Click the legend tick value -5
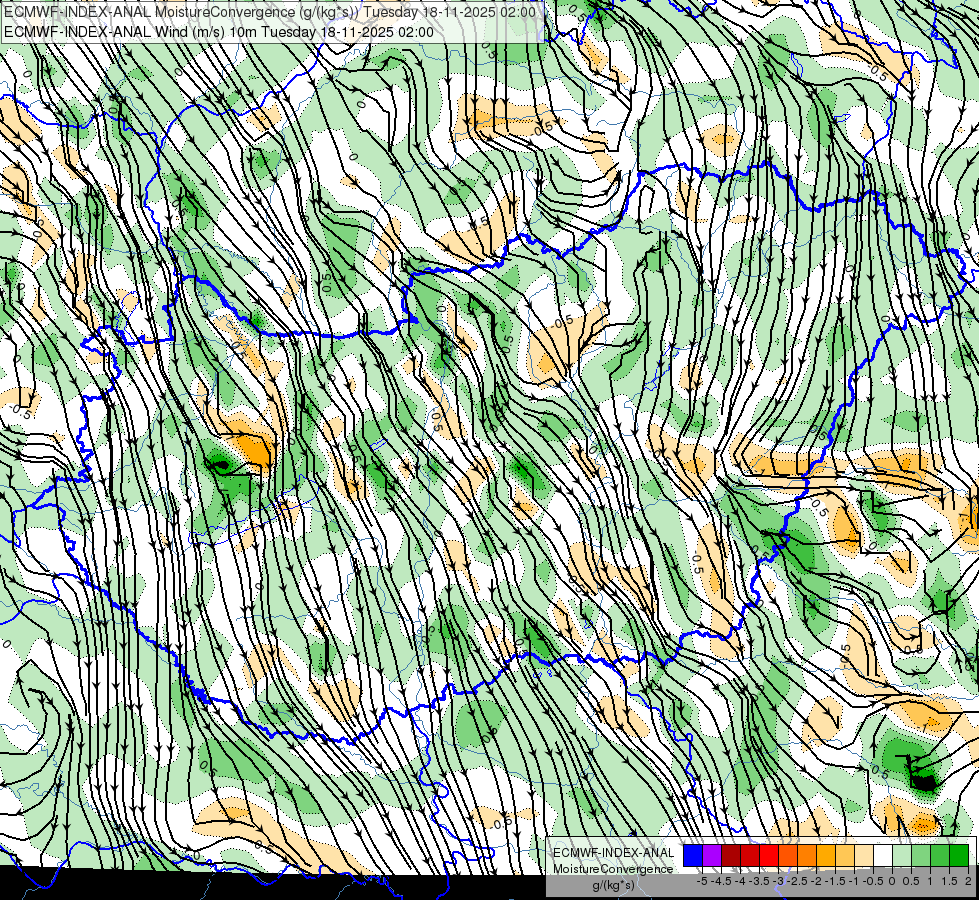979x900 pixels. [x=702, y=881]
